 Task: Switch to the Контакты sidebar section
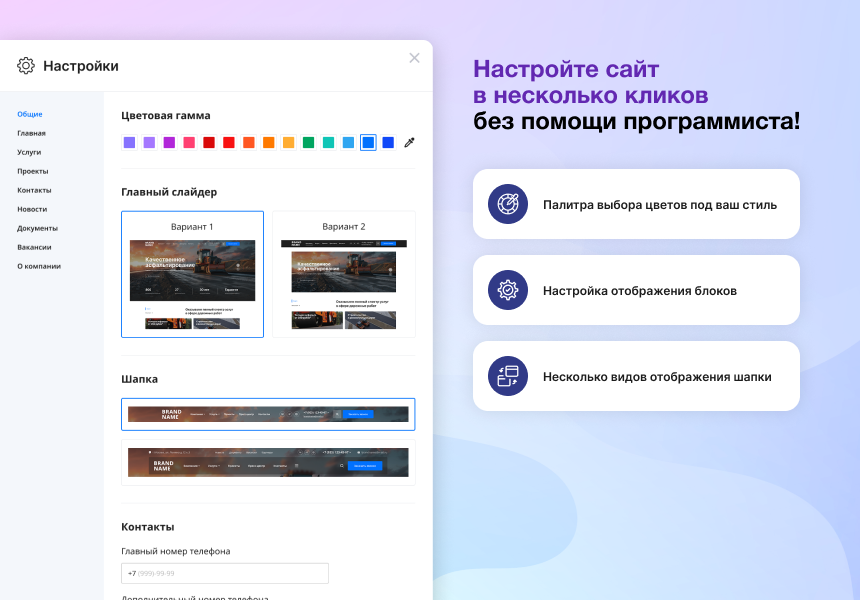click(x=34, y=190)
